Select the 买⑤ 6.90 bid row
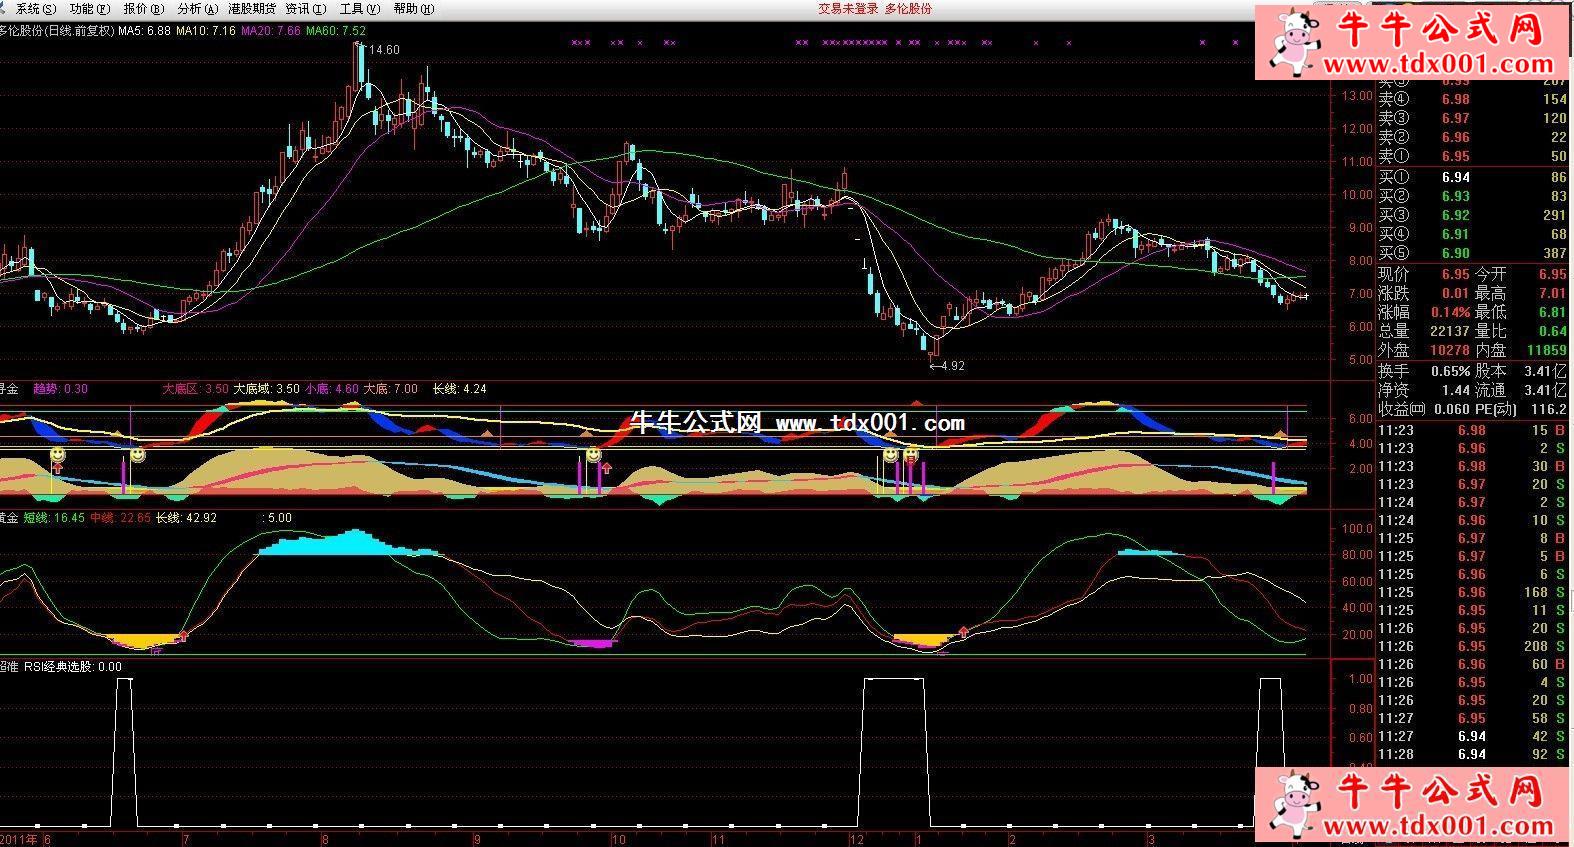This screenshot has height=847, width=1574. point(1473,253)
